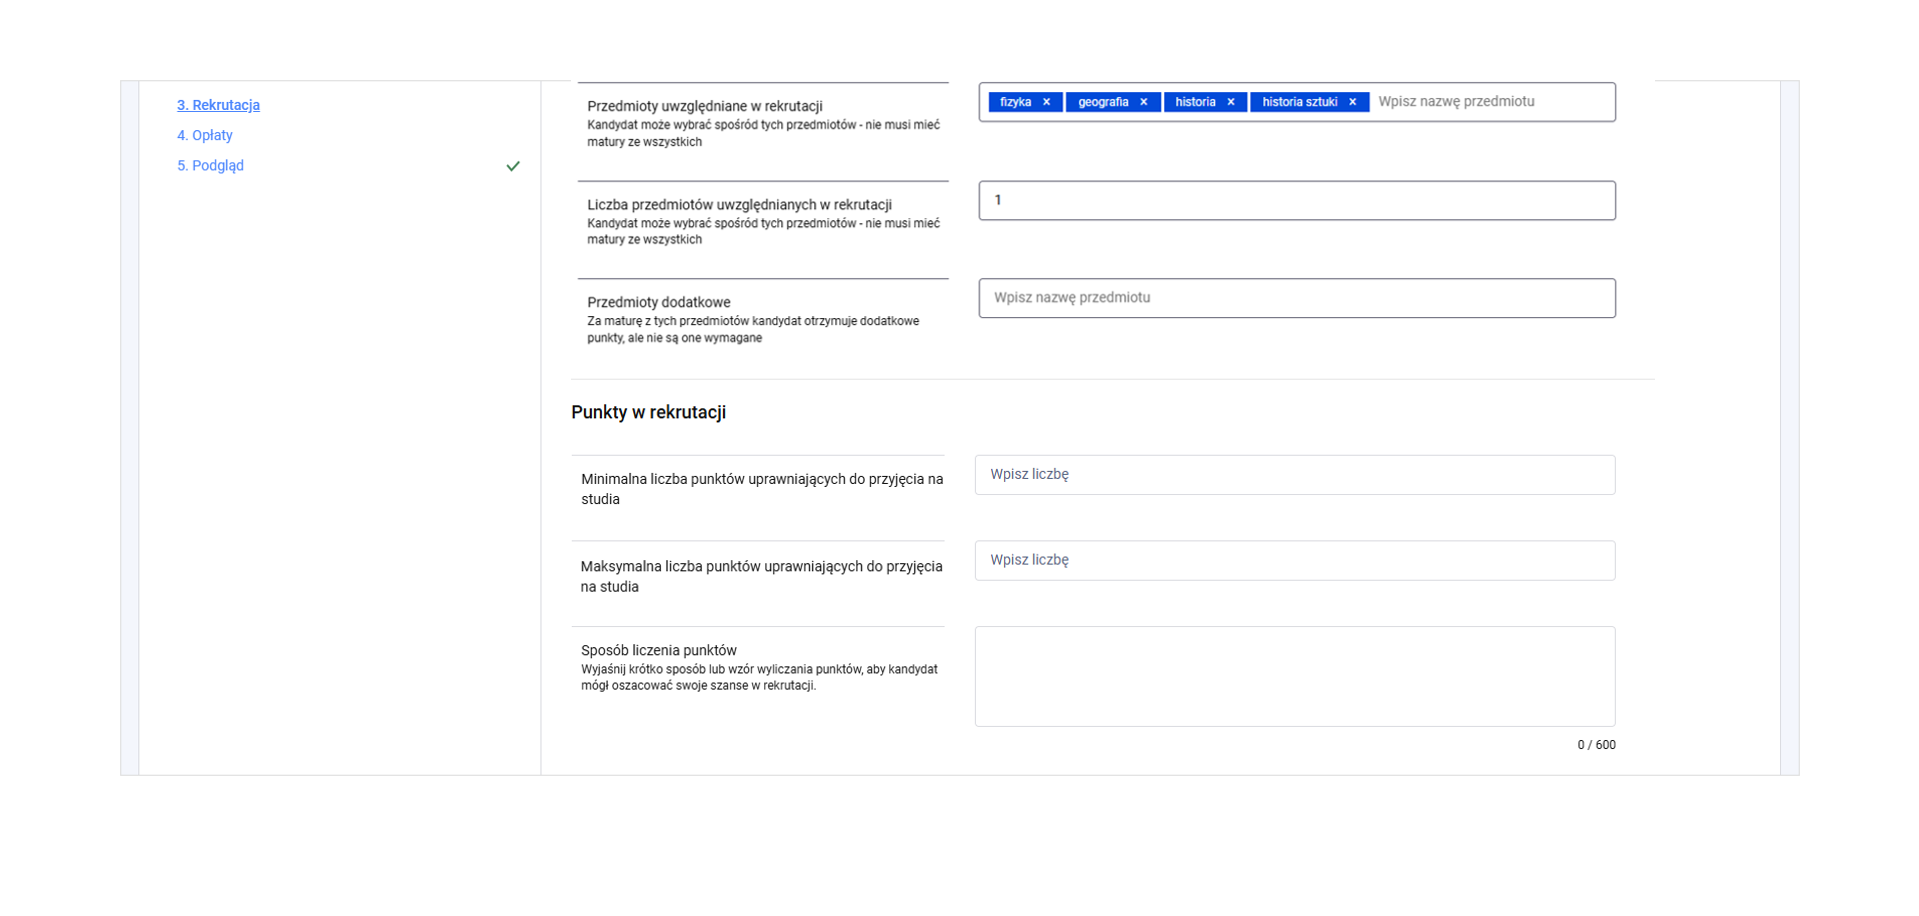
Task: Remove the geografia subject tag
Action: (1143, 102)
